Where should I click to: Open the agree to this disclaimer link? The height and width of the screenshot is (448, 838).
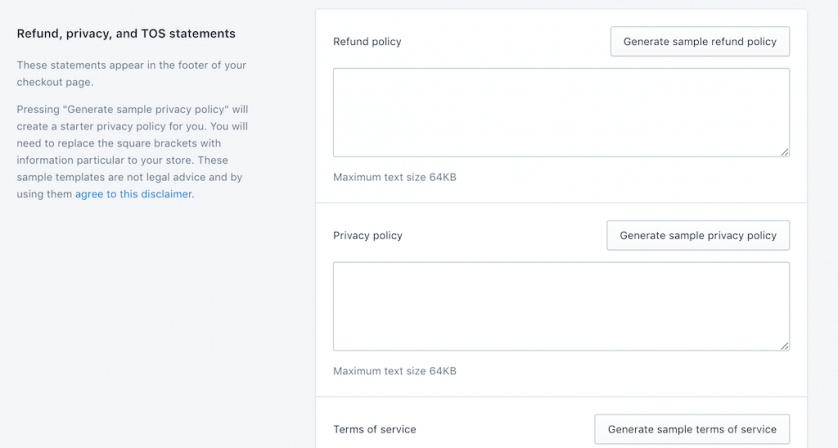(133, 195)
